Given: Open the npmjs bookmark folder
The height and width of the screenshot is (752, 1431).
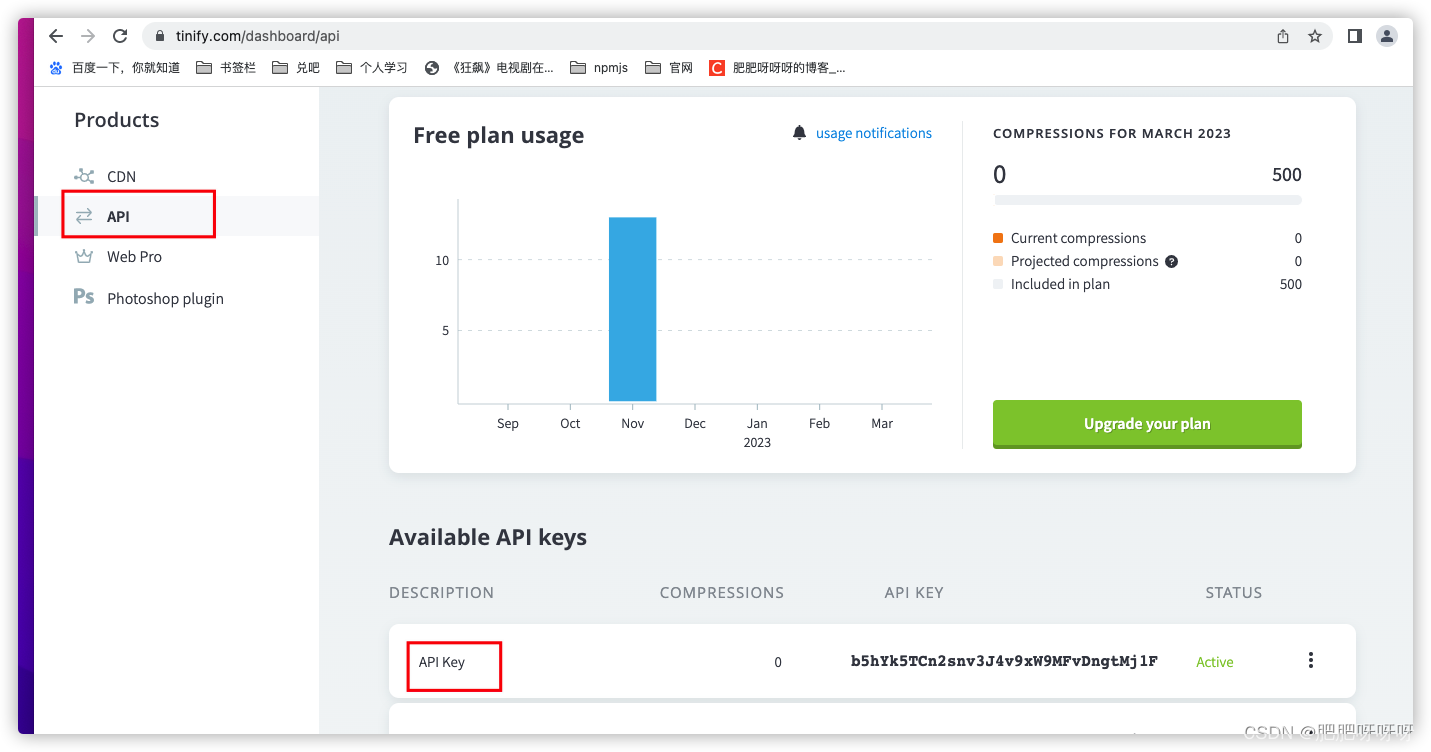Looking at the screenshot, I should pos(599,68).
